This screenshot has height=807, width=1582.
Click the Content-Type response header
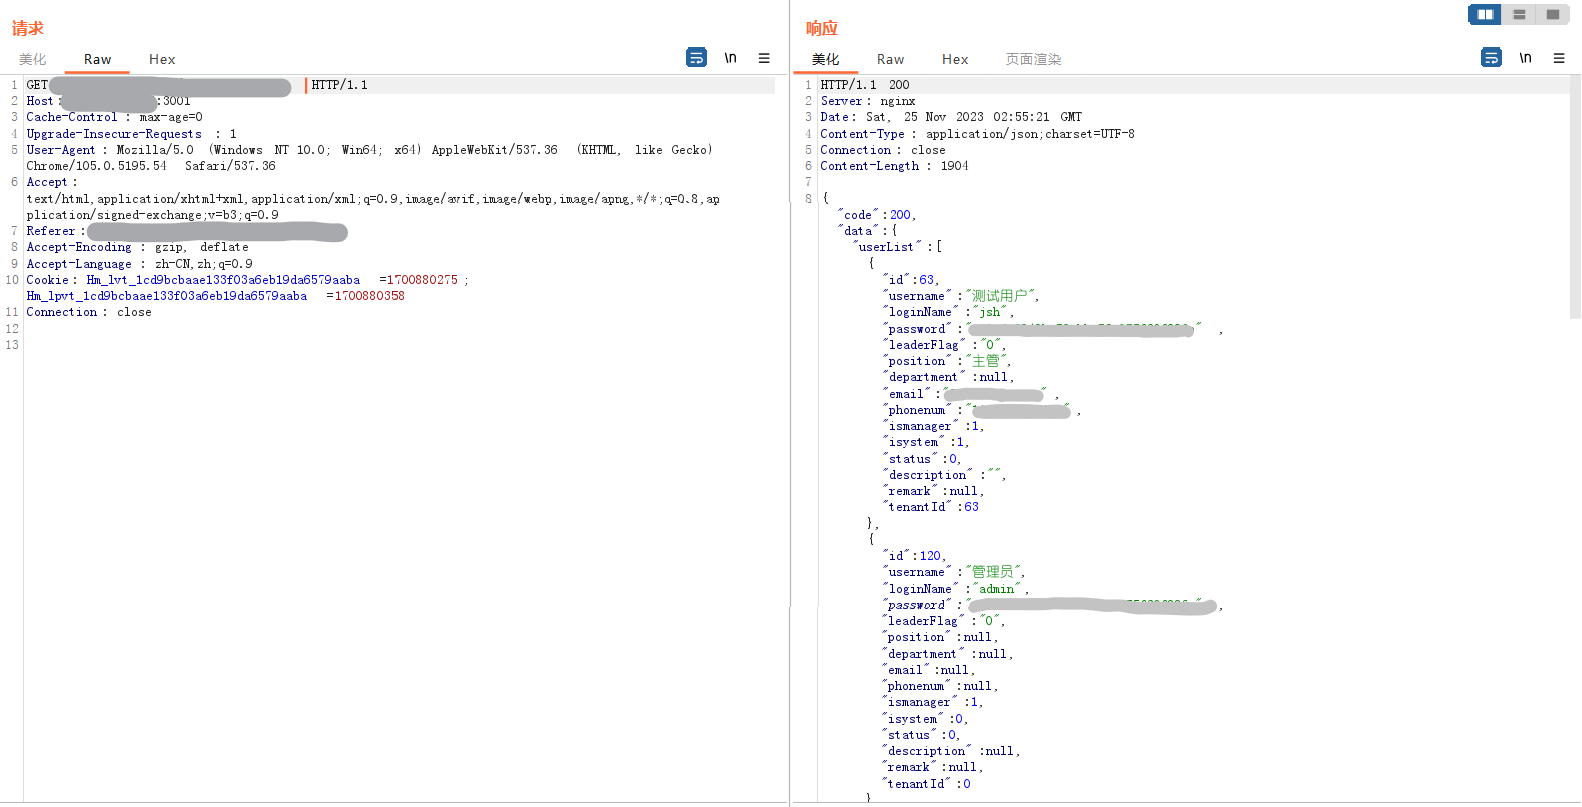coord(977,134)
